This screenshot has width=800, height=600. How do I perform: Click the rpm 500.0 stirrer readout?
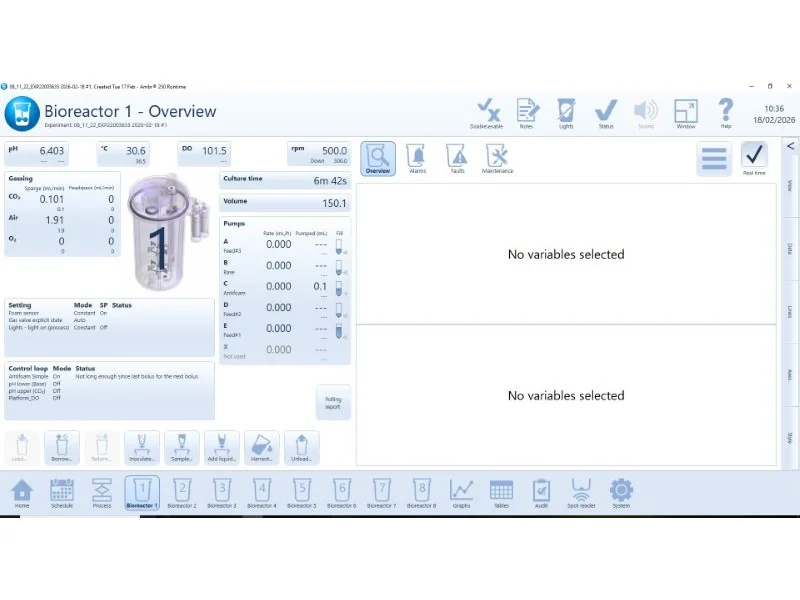pyautogui.click(x=319, y=154)
